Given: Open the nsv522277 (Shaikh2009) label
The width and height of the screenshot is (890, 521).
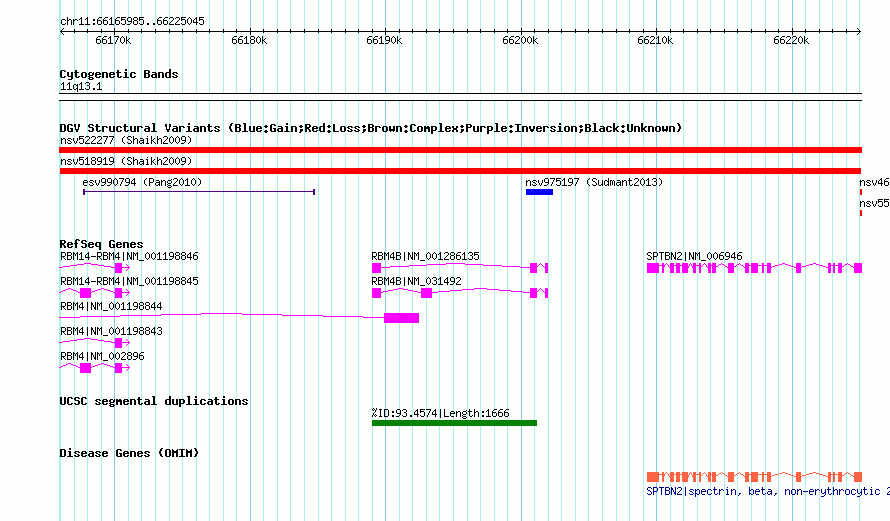Looking at the screenshot, I should (126, 140).
